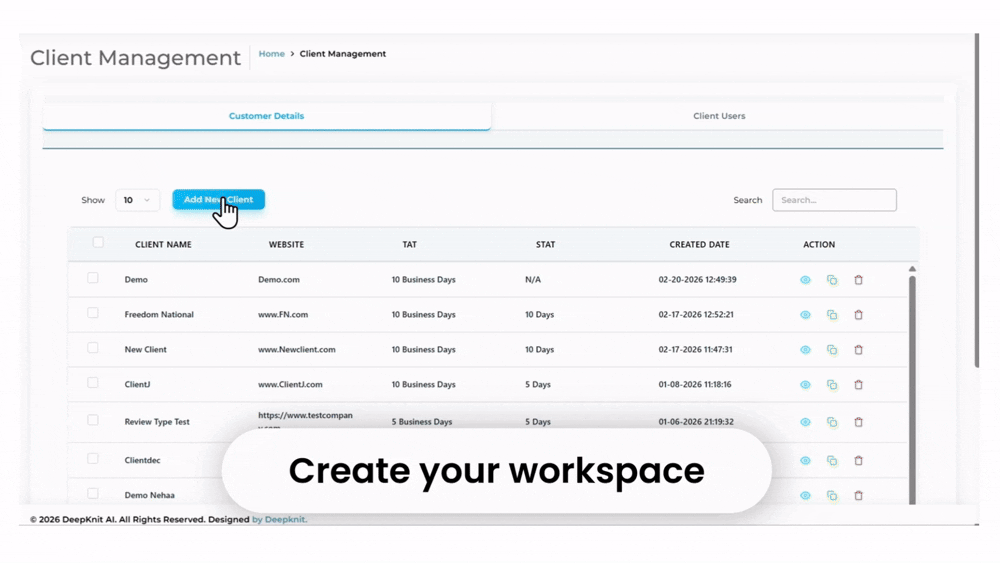This screenshot has width=1000, height=563.
Task: Copy the Demo client entry
Action: tap(832, 280)
